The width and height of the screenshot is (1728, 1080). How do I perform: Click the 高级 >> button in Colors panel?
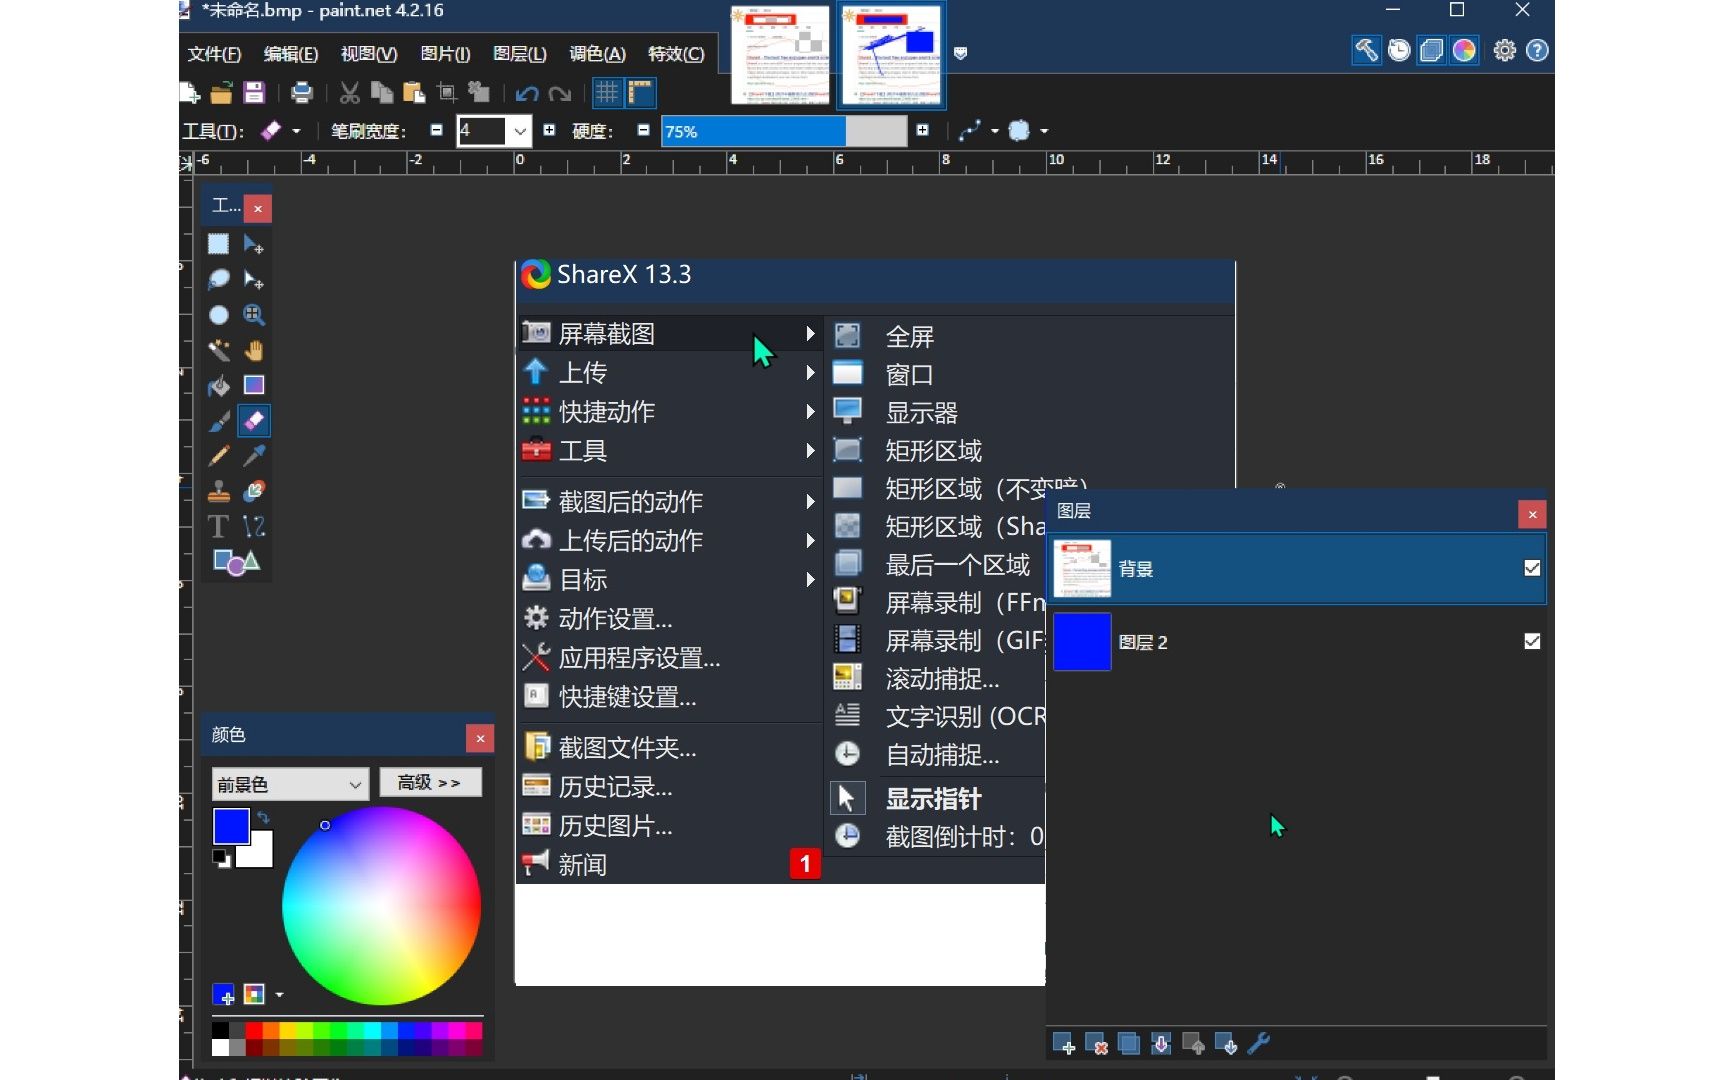pos(430,783)
